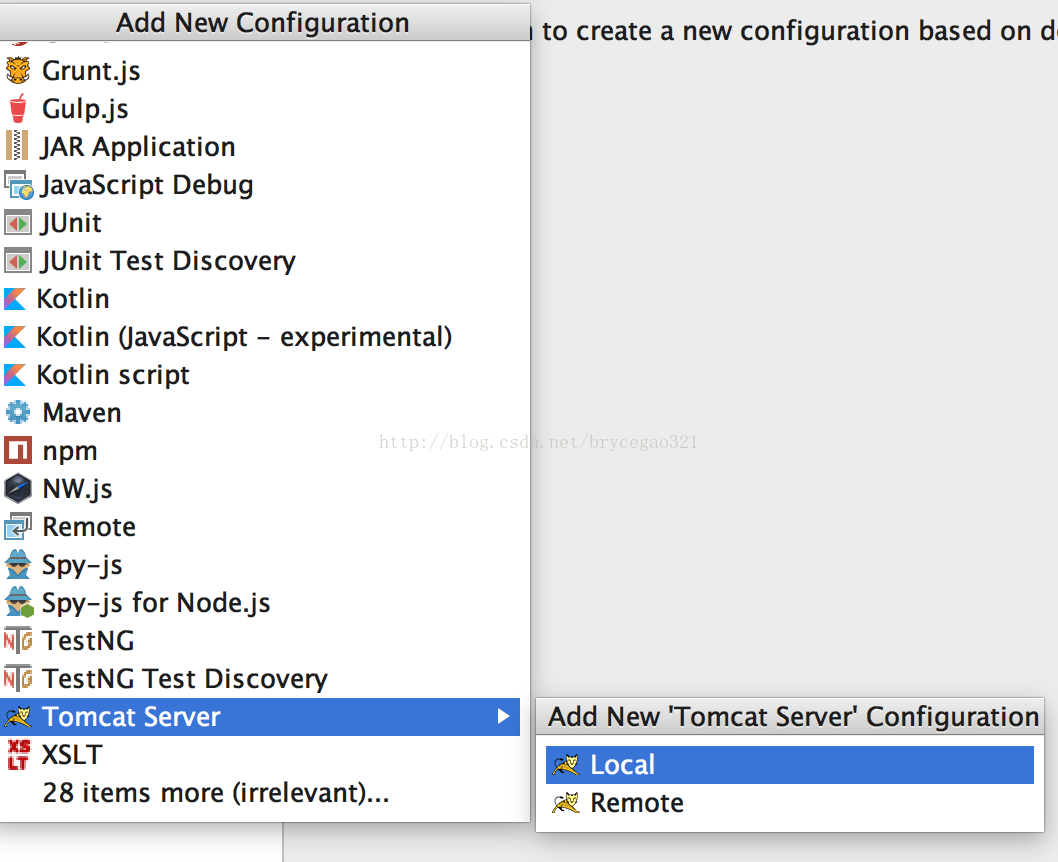The width and height of the screenshot is (1058, 862).
Task: Click the JUnit icon
Action: point(18,223)
